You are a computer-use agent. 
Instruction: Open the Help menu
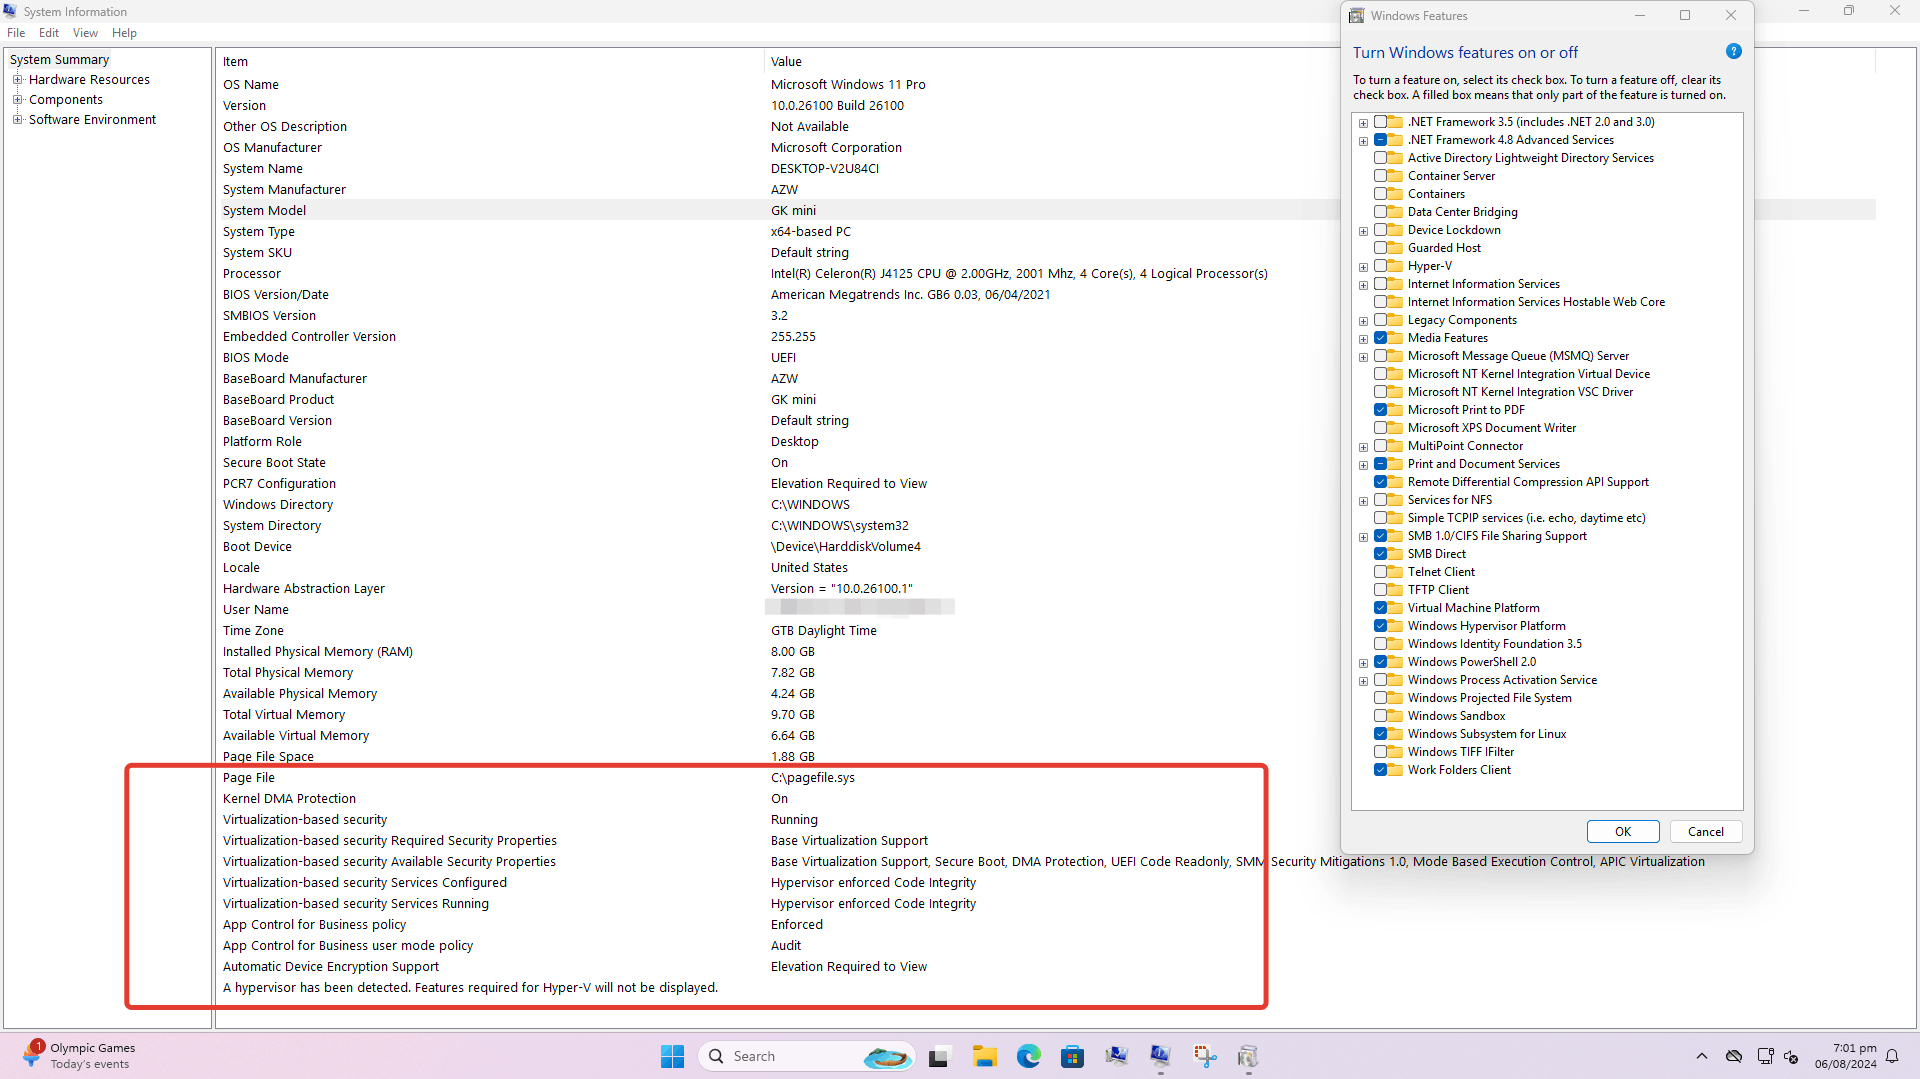click(x=124, y=33)
